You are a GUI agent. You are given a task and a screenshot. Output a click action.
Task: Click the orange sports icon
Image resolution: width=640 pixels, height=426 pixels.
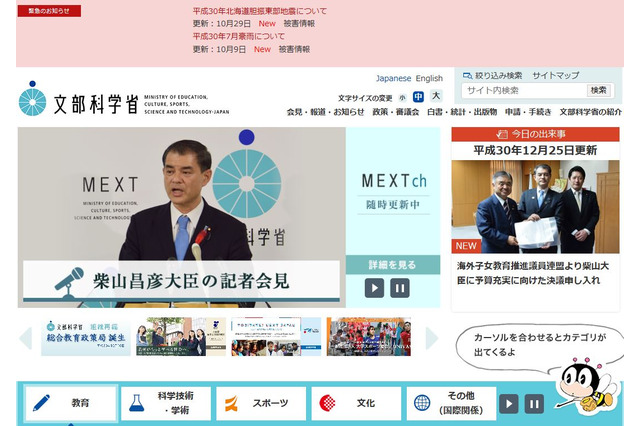231,403
